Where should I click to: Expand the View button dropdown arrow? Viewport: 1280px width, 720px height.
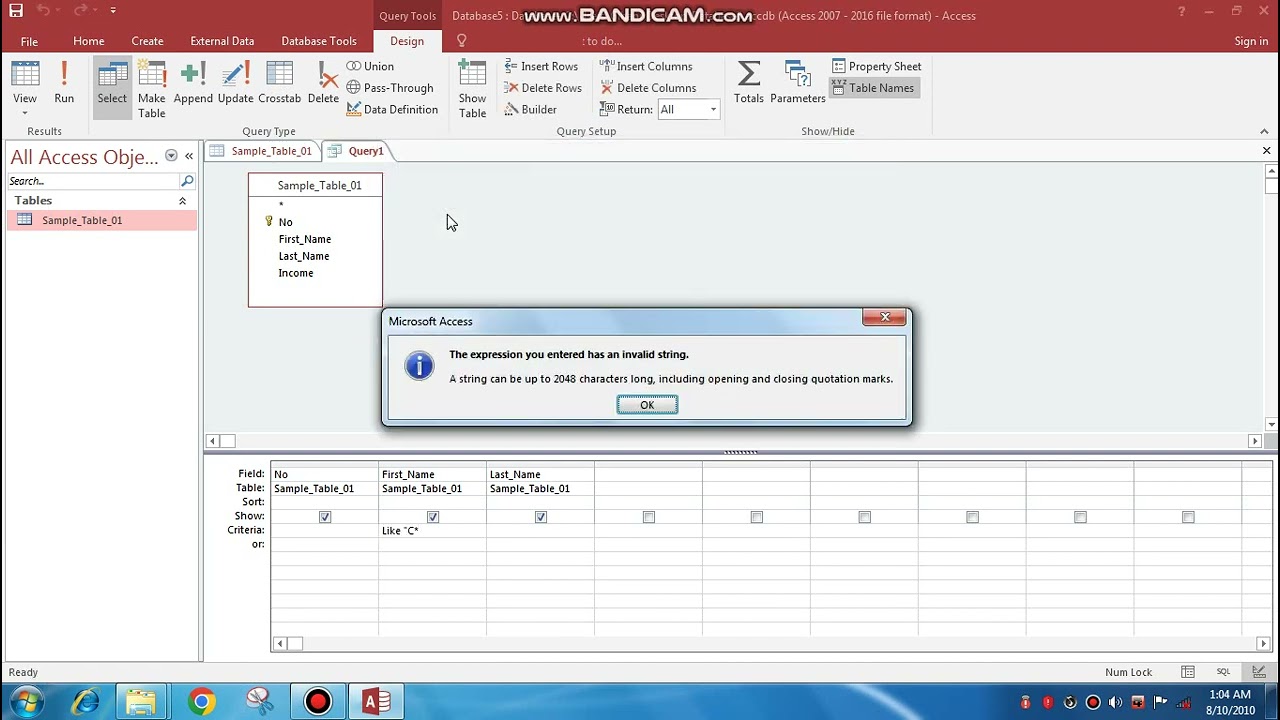pyautogui.click(x=25, y=112)
